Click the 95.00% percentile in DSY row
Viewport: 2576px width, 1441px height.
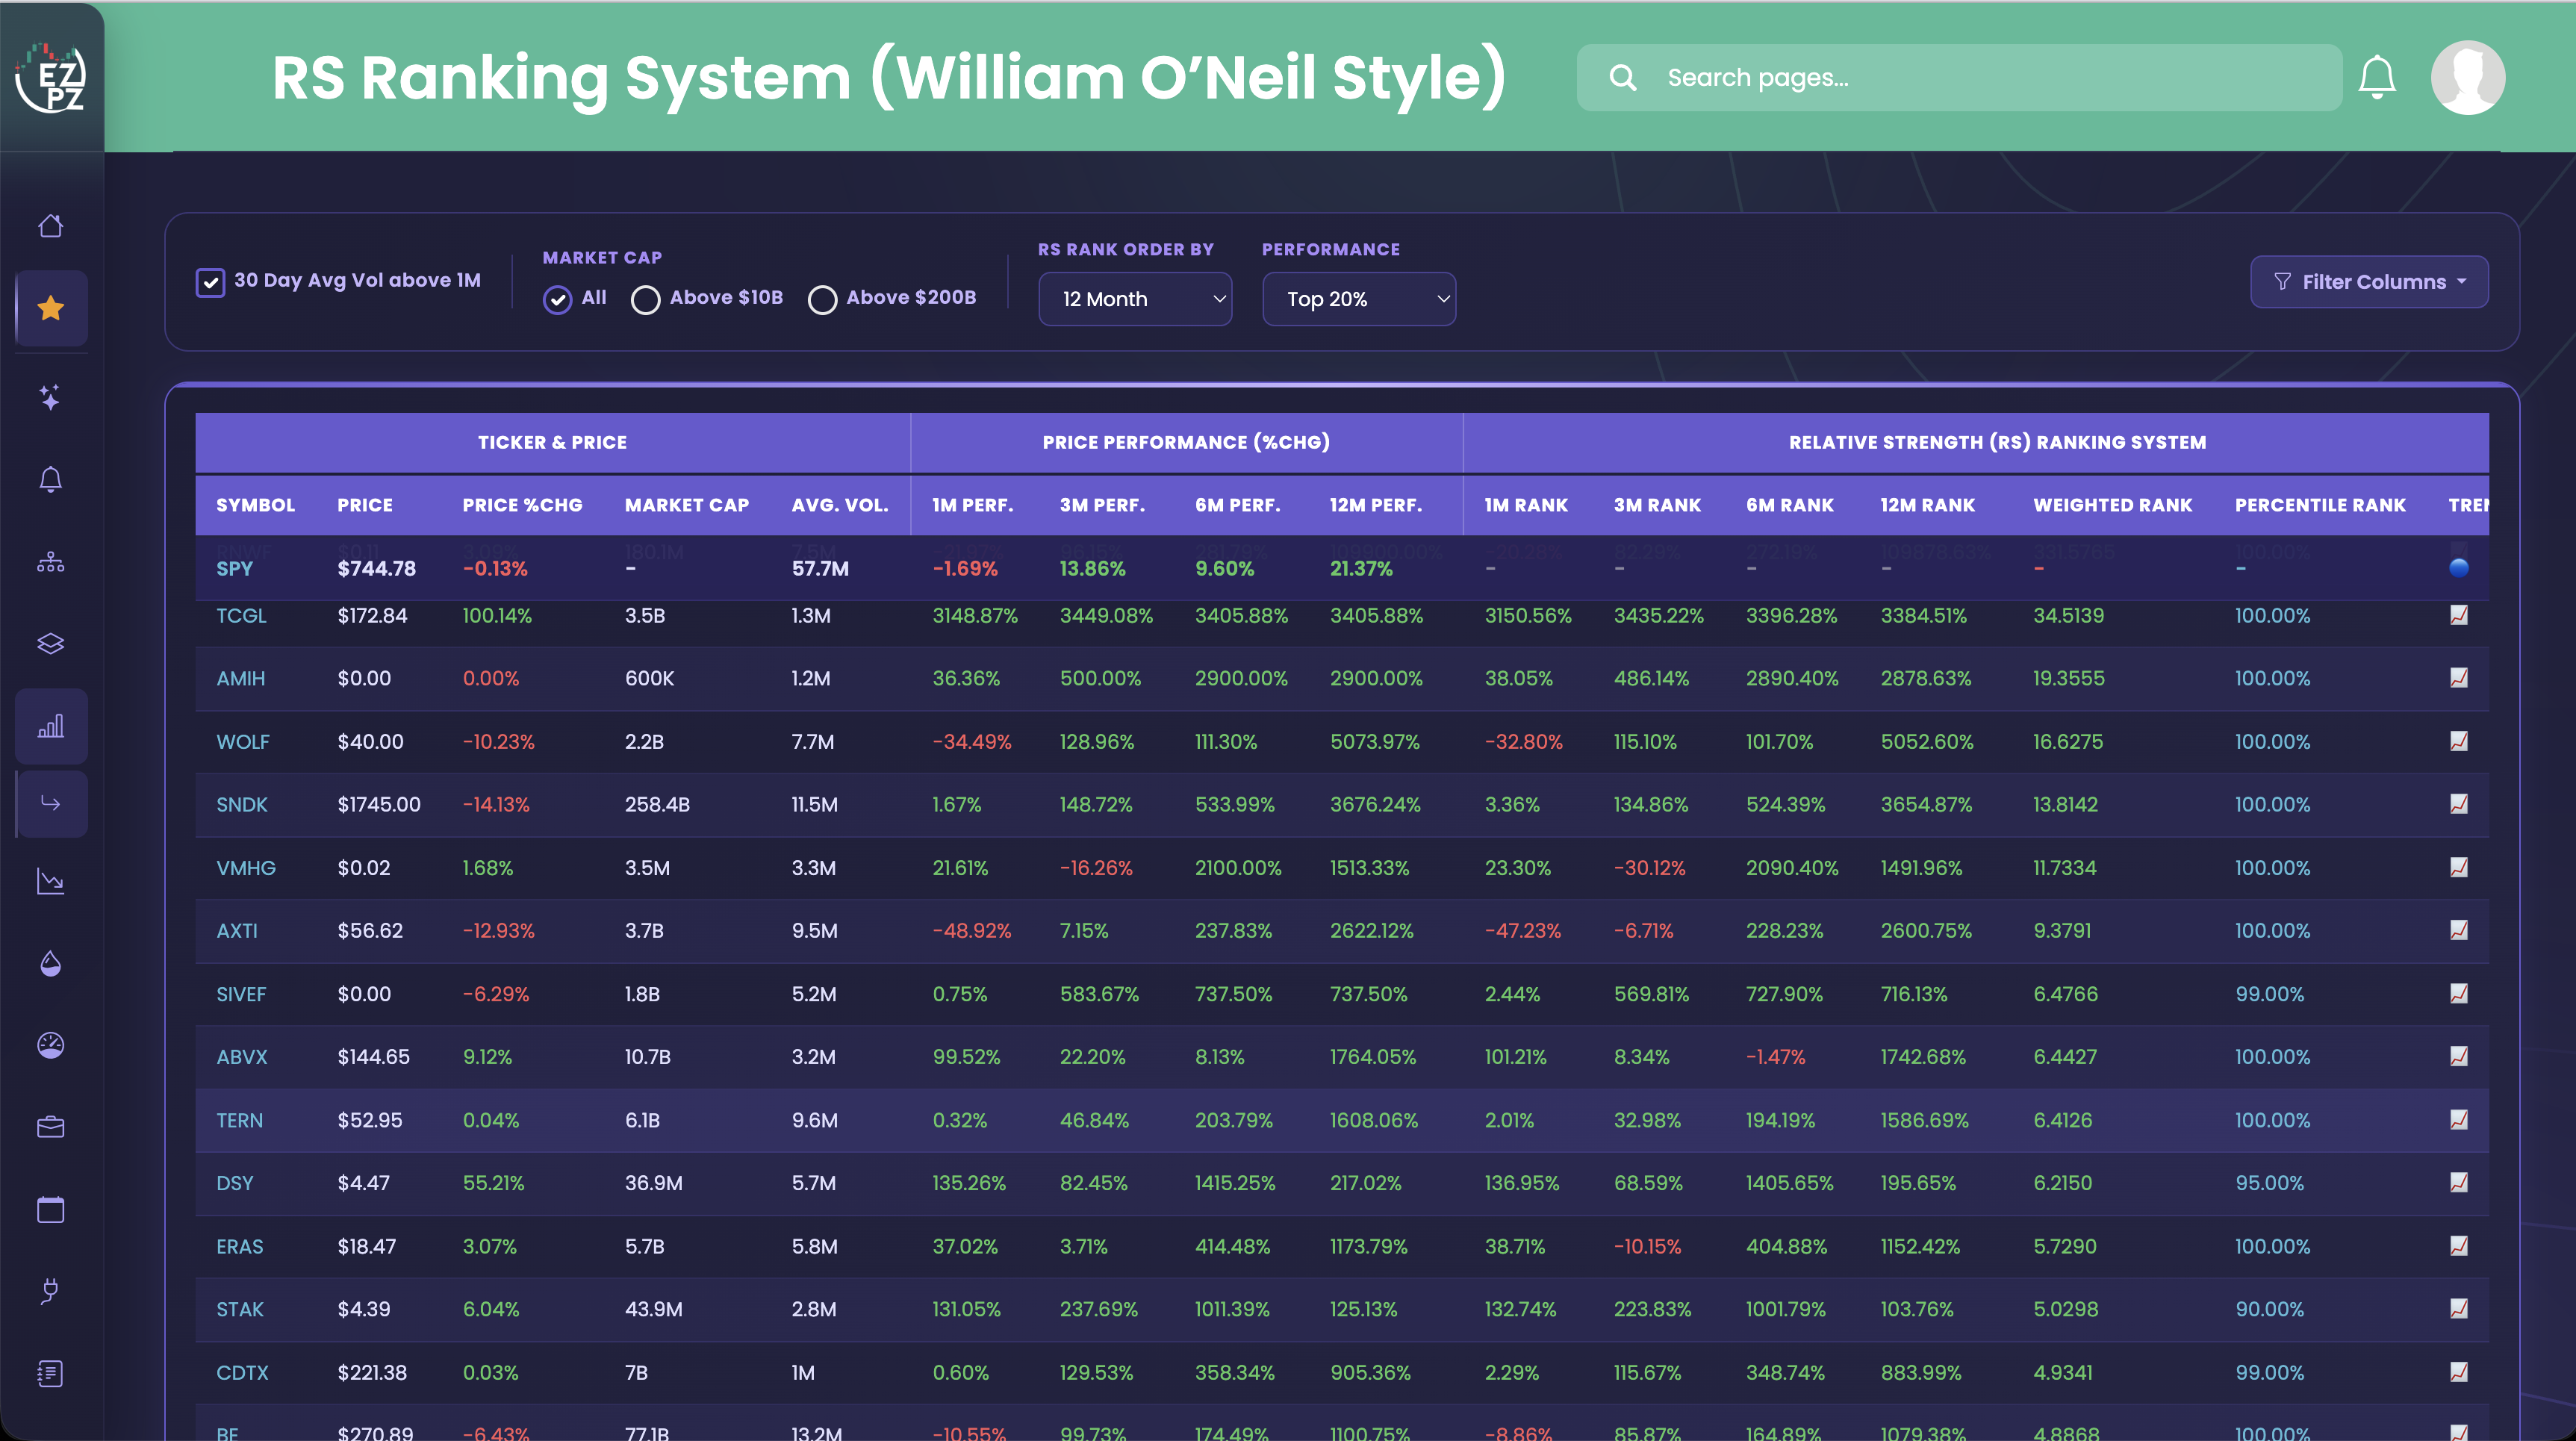(x=2270, y=1183)
